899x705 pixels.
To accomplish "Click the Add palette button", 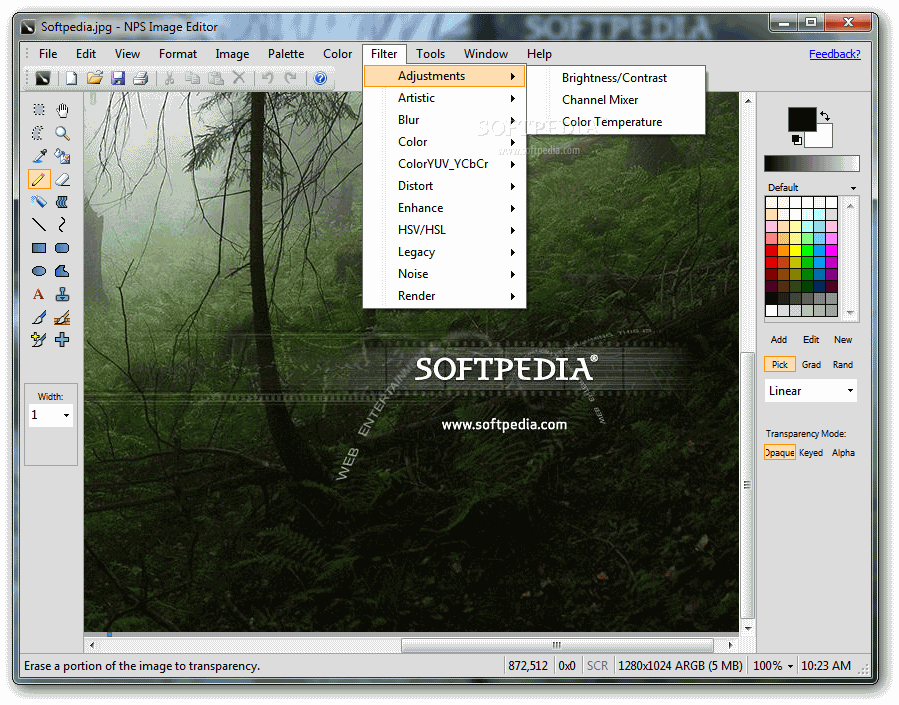I will [779, 340].
